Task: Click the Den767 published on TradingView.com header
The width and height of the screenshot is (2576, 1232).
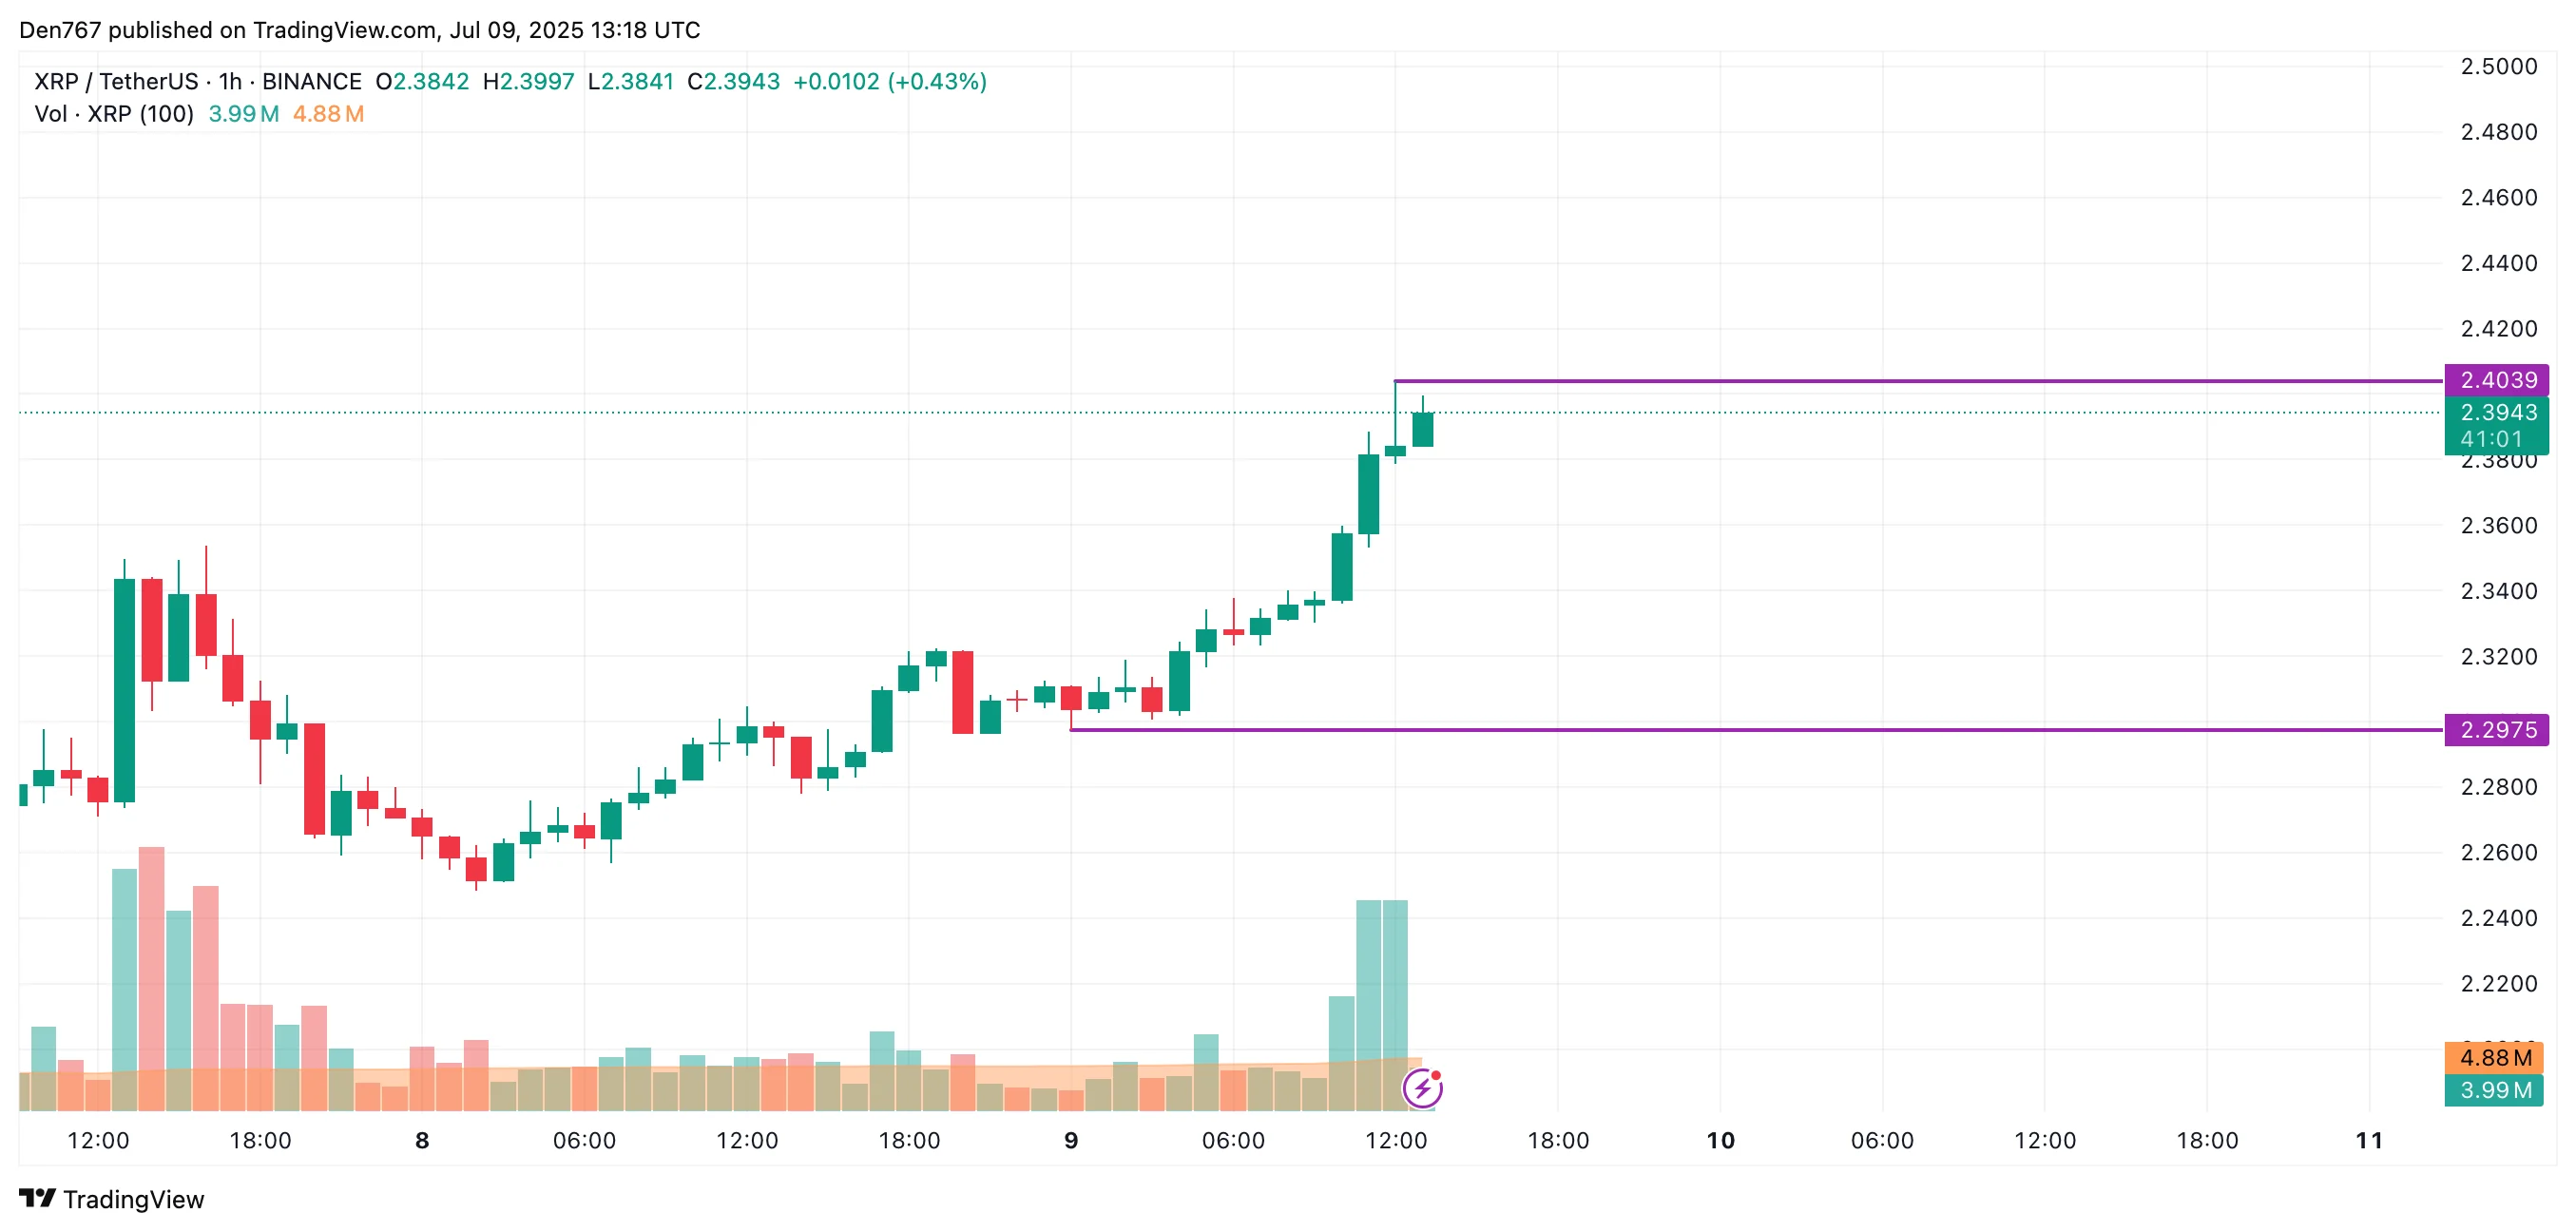Action: pyautogui.click(x=360, y=30)
